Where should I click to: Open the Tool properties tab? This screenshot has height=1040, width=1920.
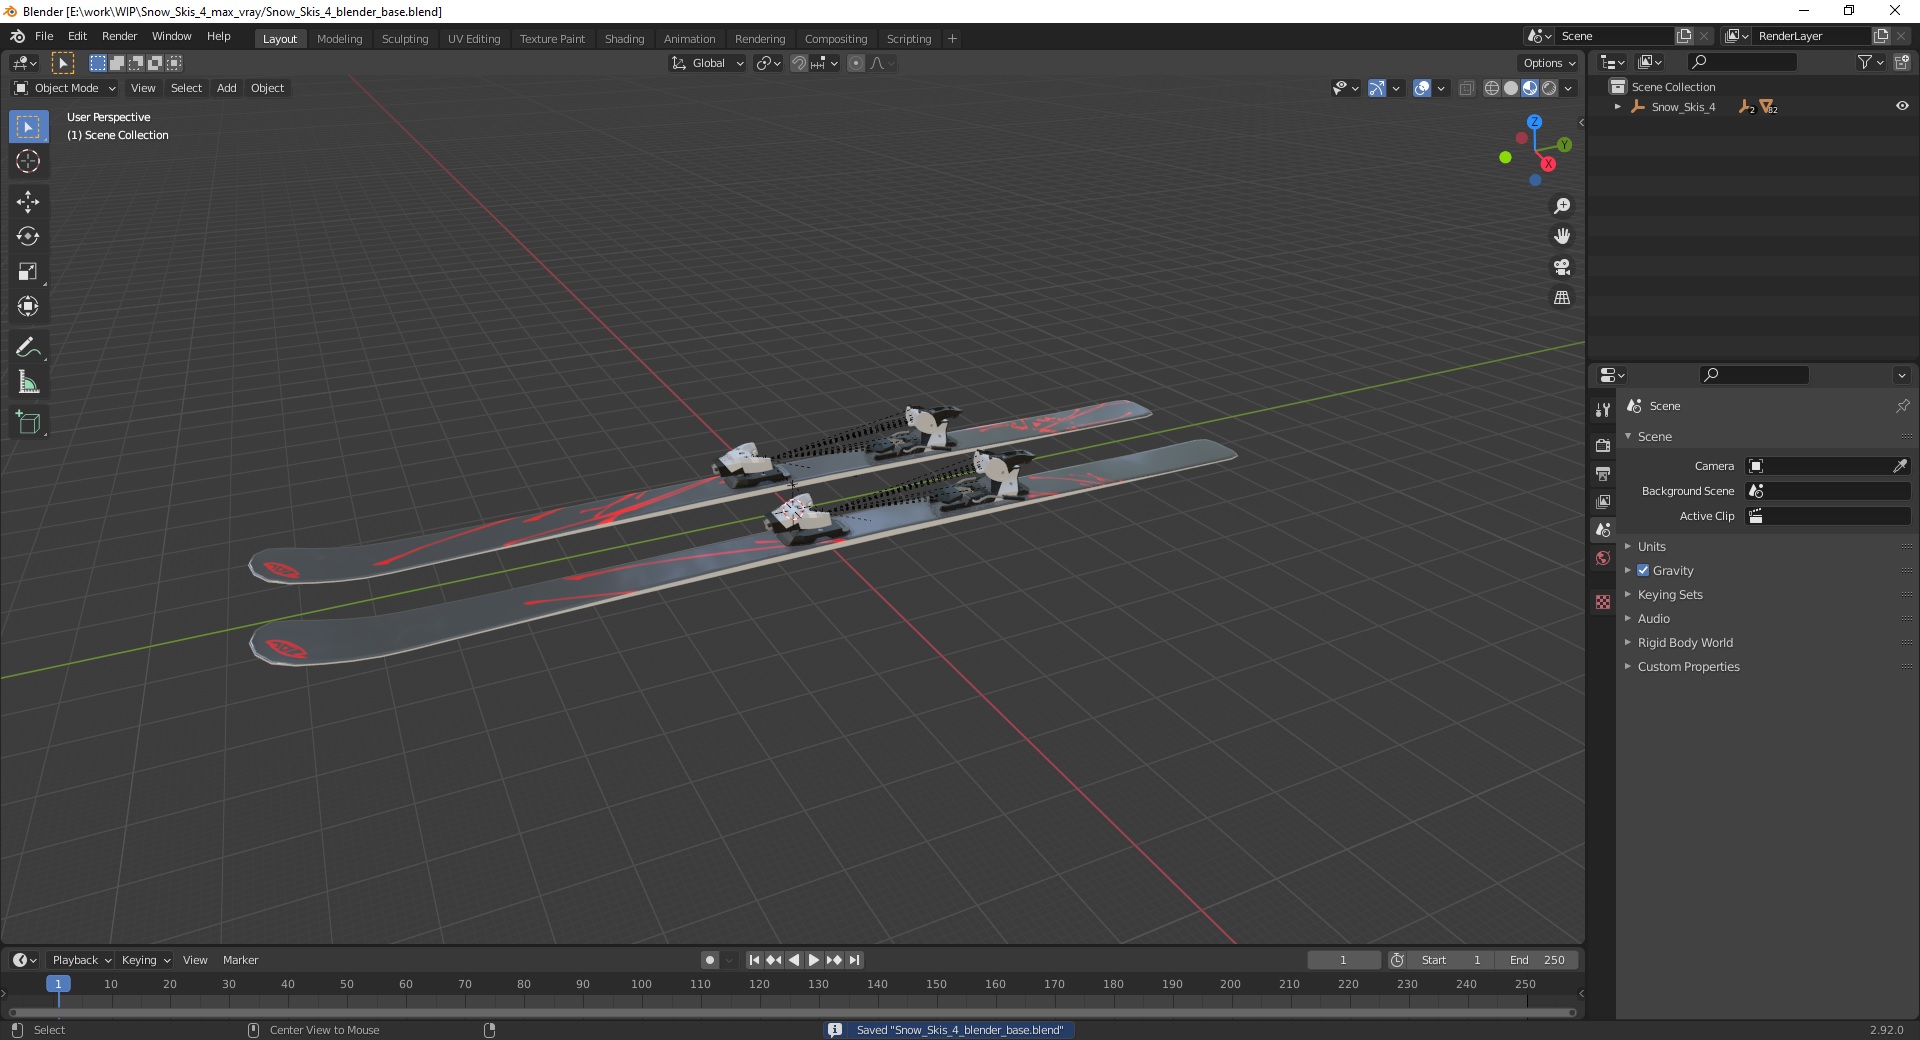1603,410
